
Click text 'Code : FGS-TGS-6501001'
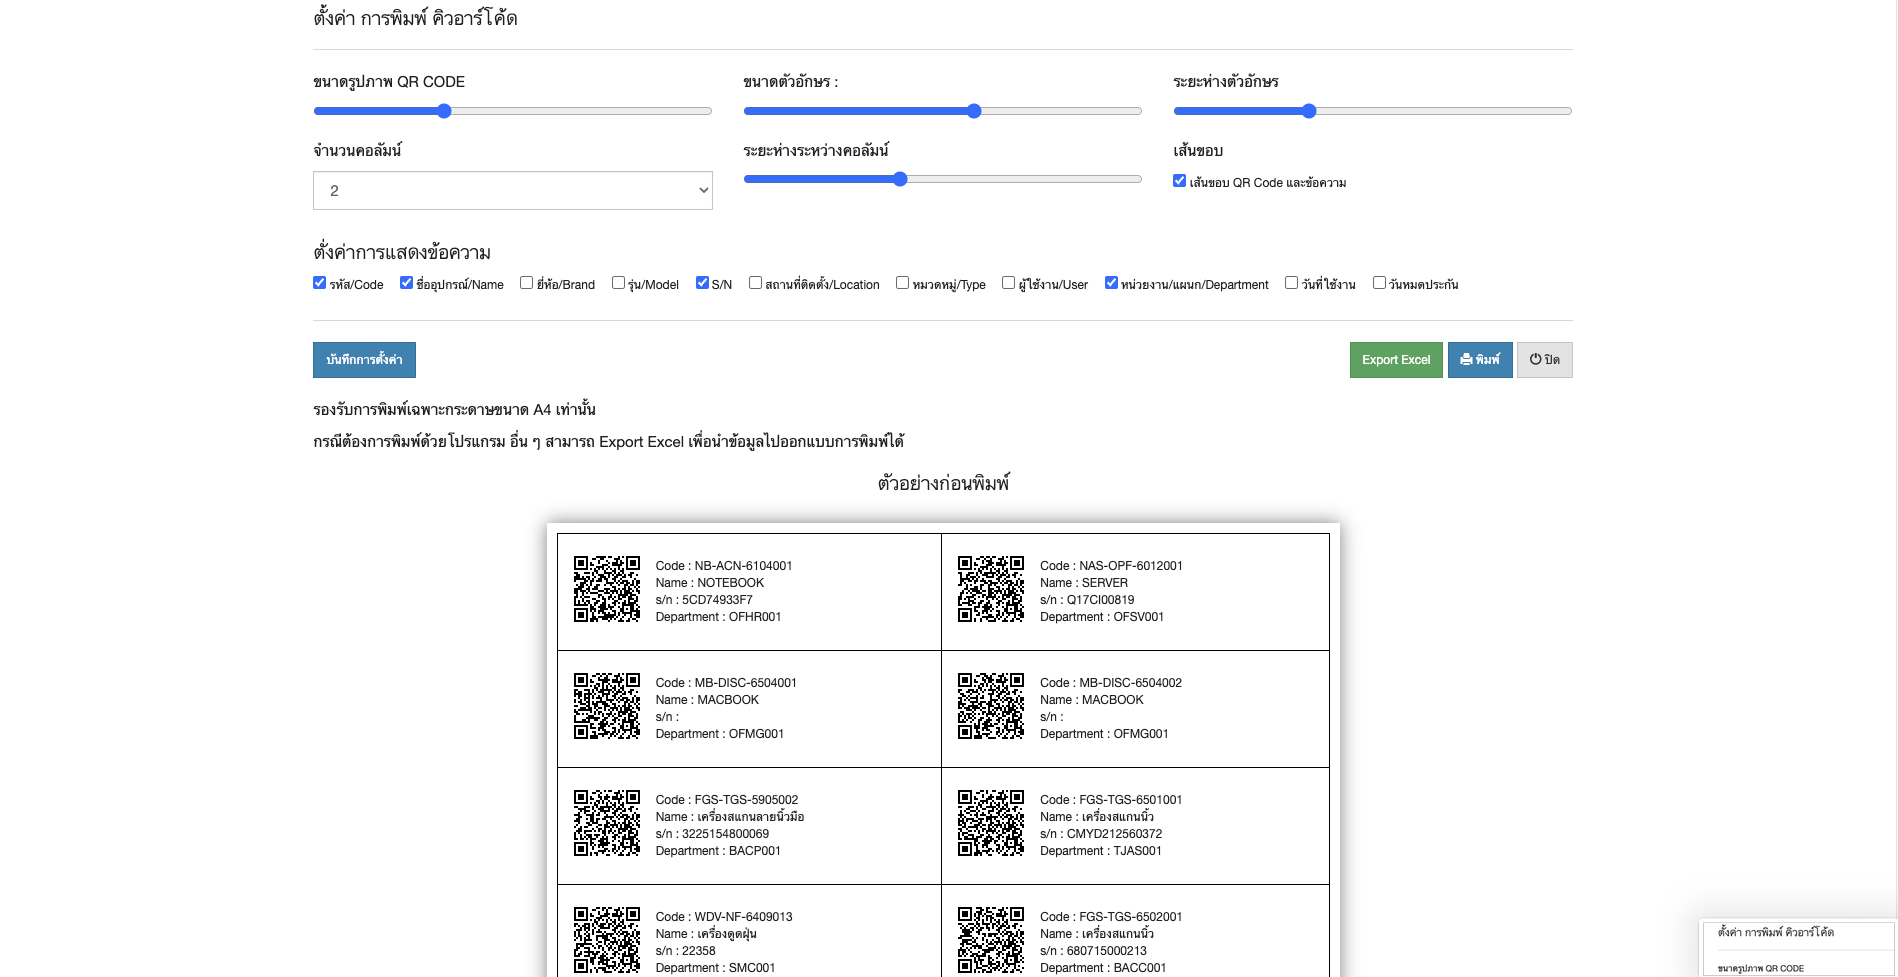click(x=1111, y=800)
